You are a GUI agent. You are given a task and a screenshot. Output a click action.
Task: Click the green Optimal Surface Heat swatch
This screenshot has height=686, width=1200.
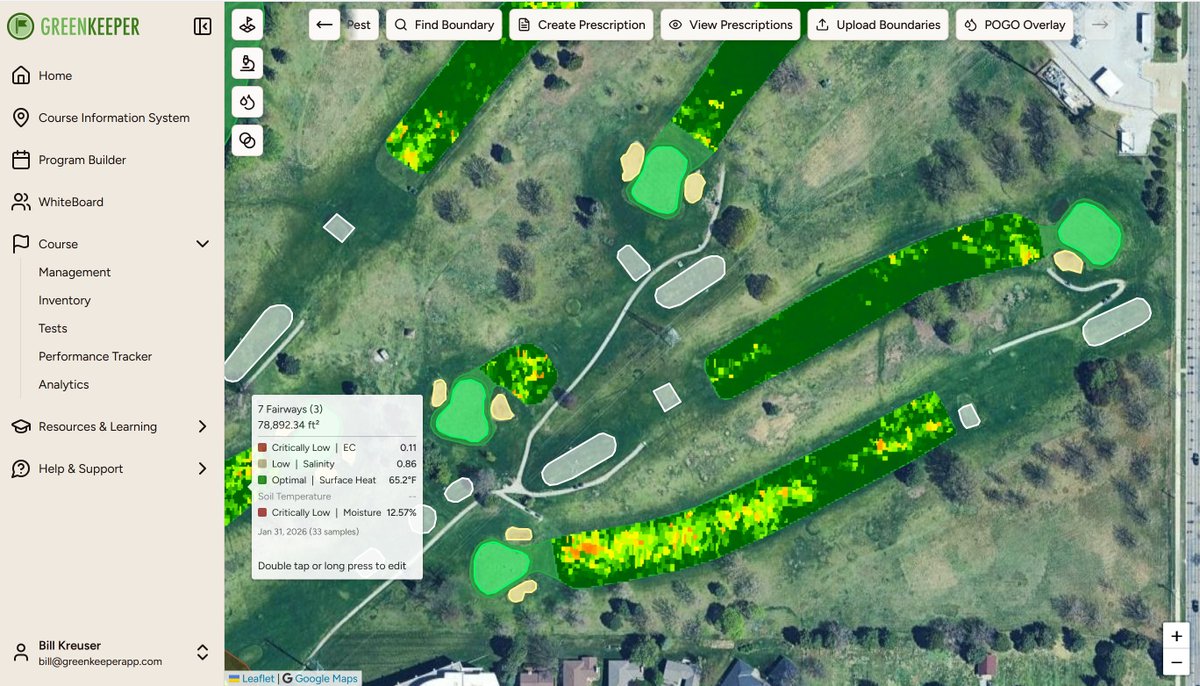click(263, 480)
